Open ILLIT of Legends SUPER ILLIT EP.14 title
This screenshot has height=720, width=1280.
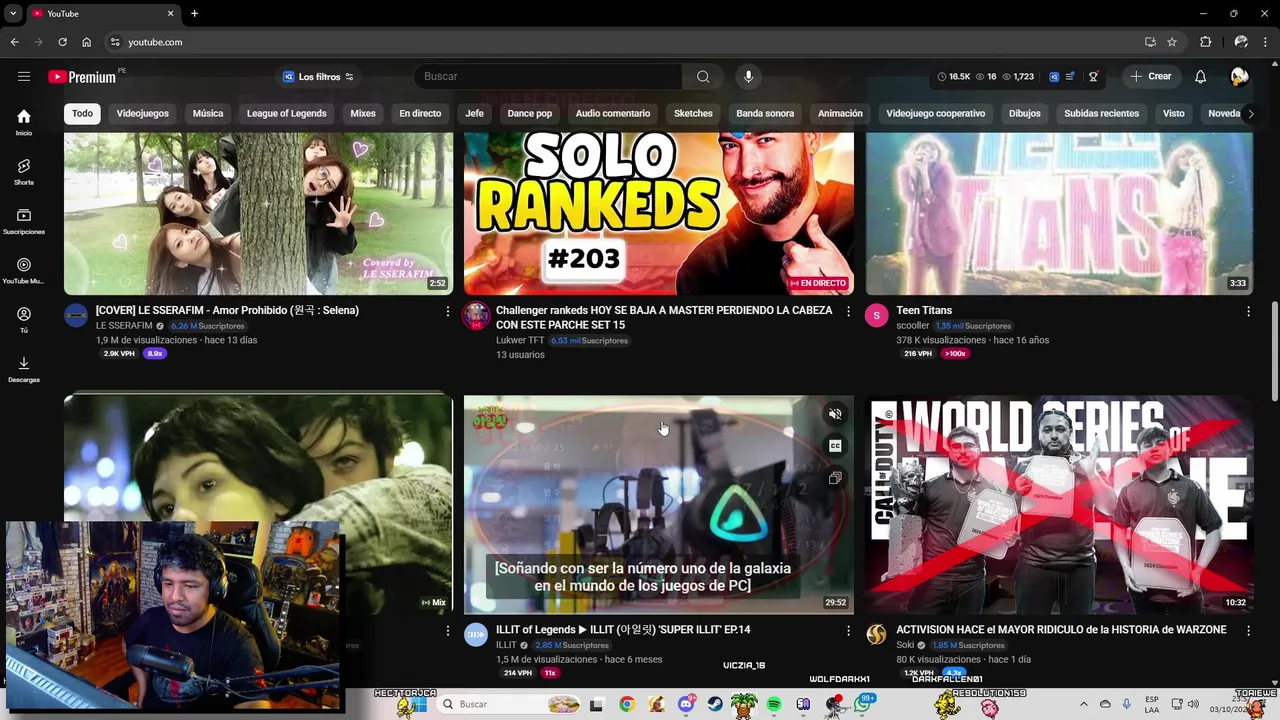click(623, 630)
